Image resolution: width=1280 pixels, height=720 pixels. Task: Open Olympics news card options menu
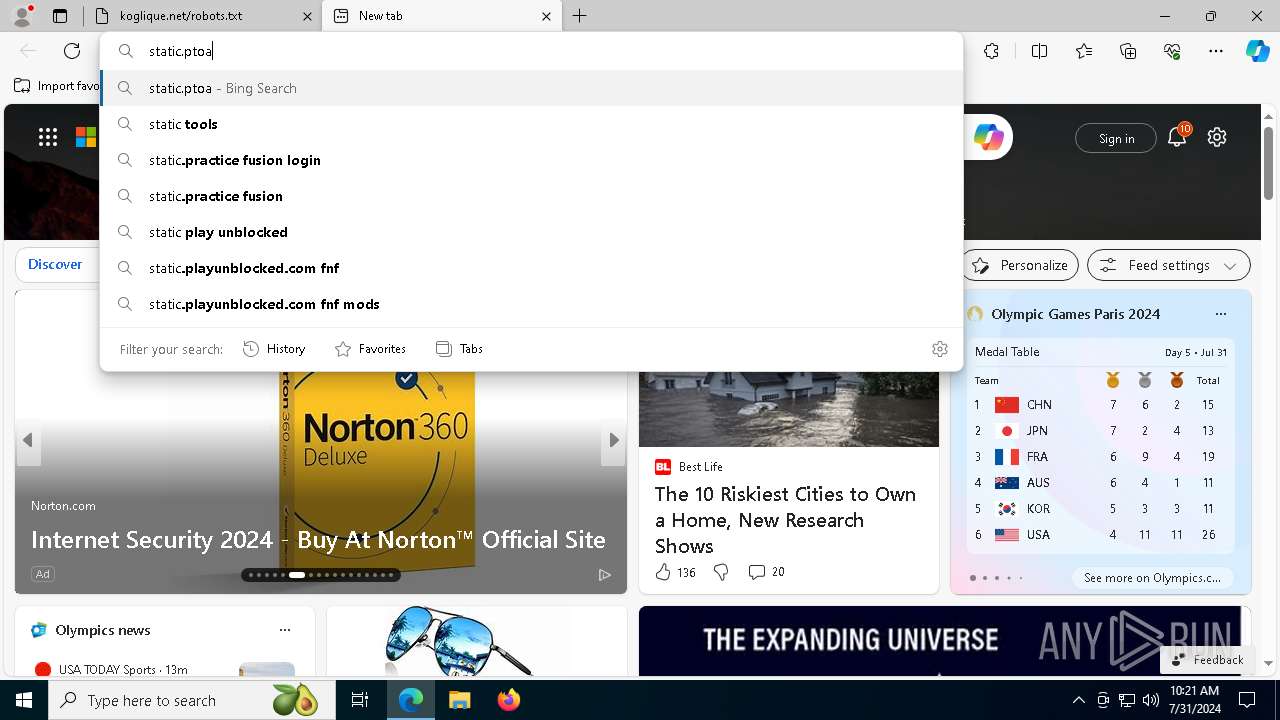[285, 630]
